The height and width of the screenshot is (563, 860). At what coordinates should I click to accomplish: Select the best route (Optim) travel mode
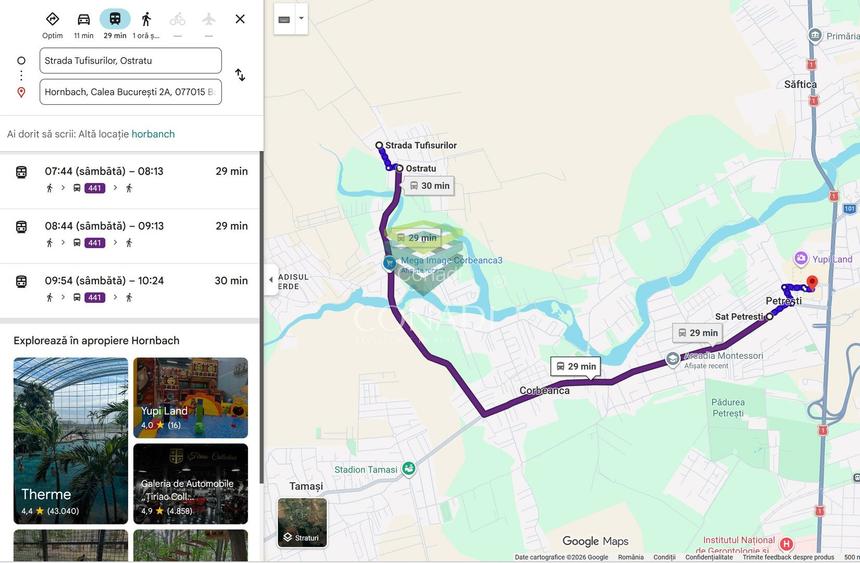pyautogui.click(x=52, y=20)
